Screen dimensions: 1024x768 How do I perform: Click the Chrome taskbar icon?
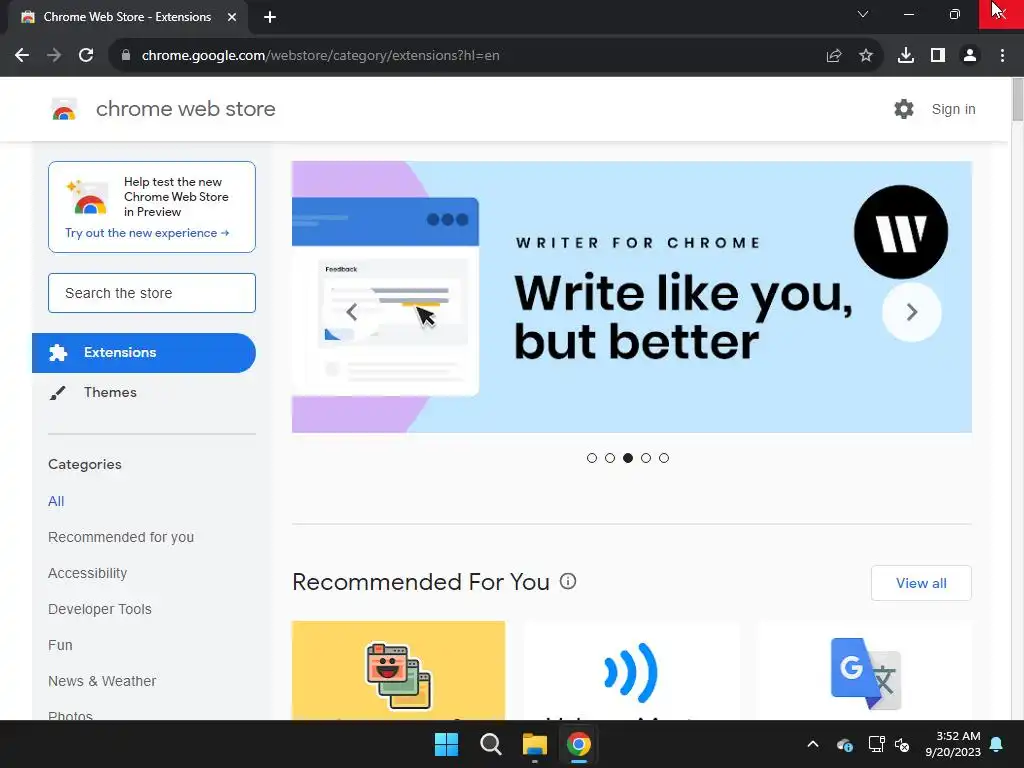pos(579,744)
